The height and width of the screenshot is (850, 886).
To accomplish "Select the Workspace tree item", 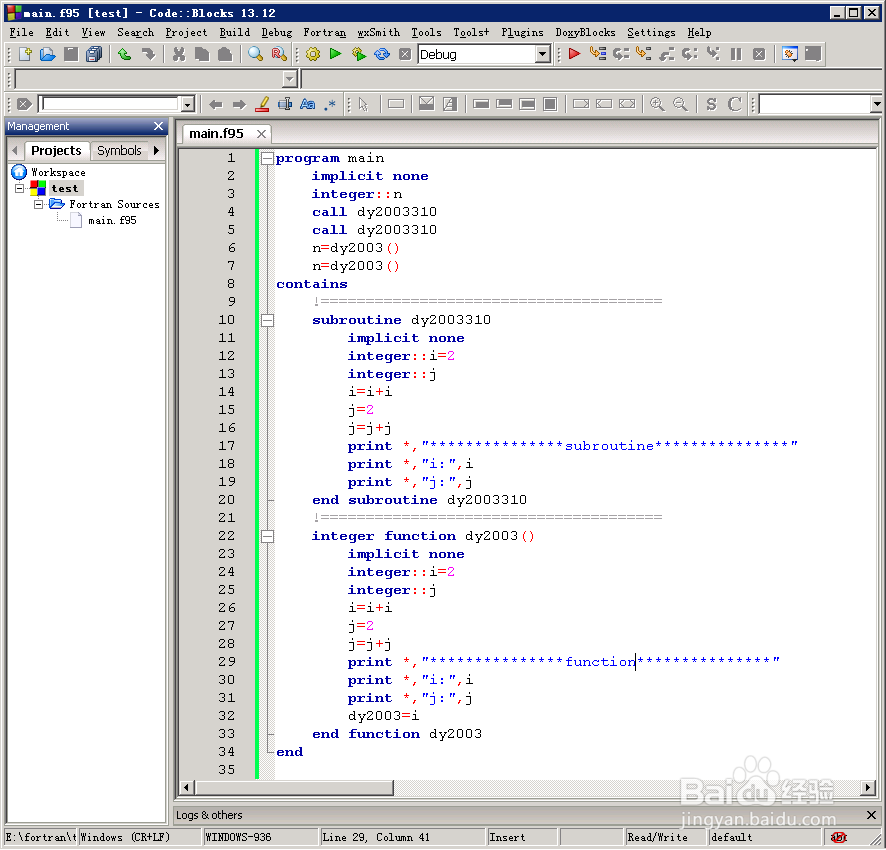I will pos(58,172).
